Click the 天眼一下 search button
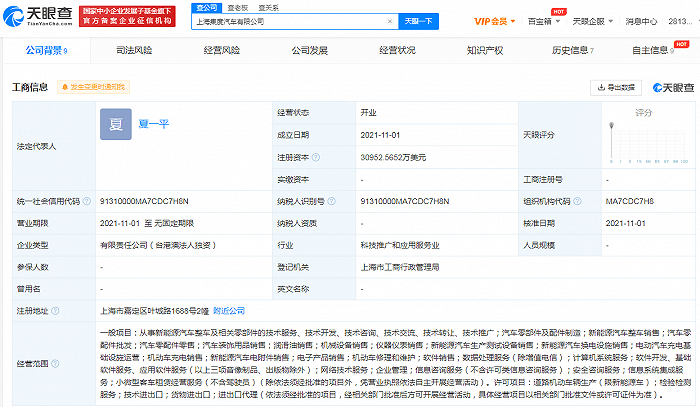This screenshot has height=407, width=700. [x=418, y=21]
